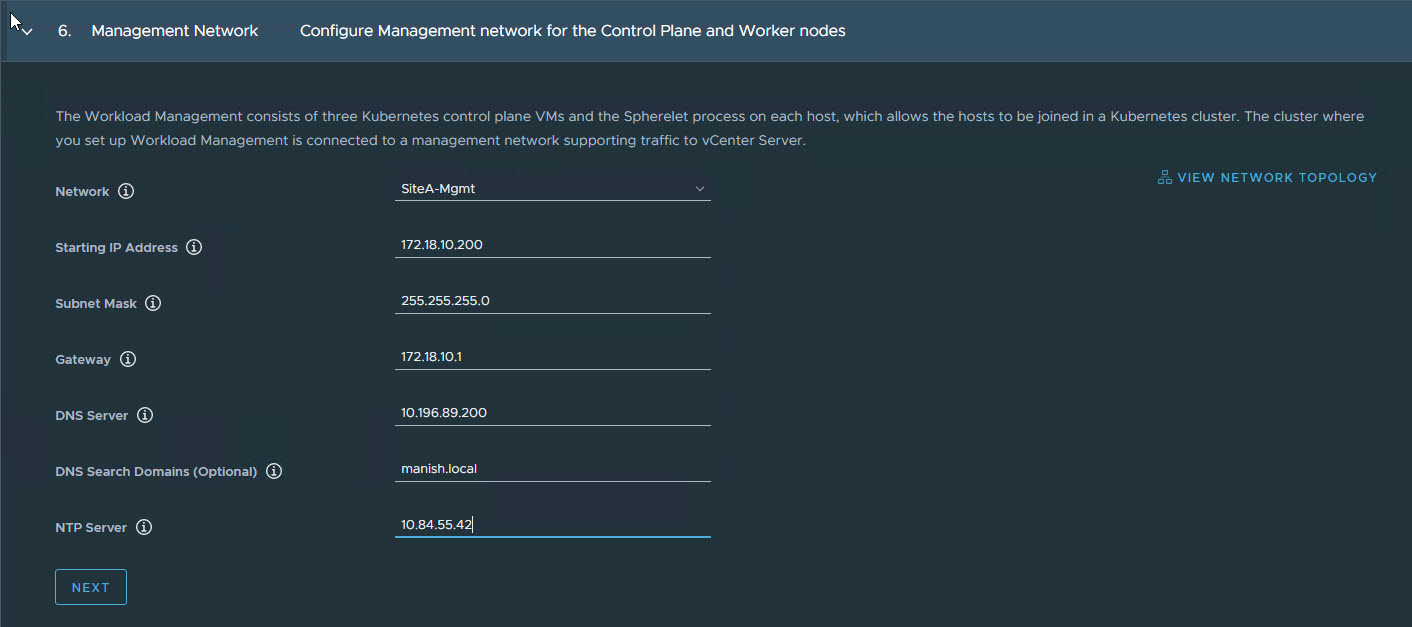Open info icon beside DNS Server
1412x627 pixels.
tap(145, 415)
